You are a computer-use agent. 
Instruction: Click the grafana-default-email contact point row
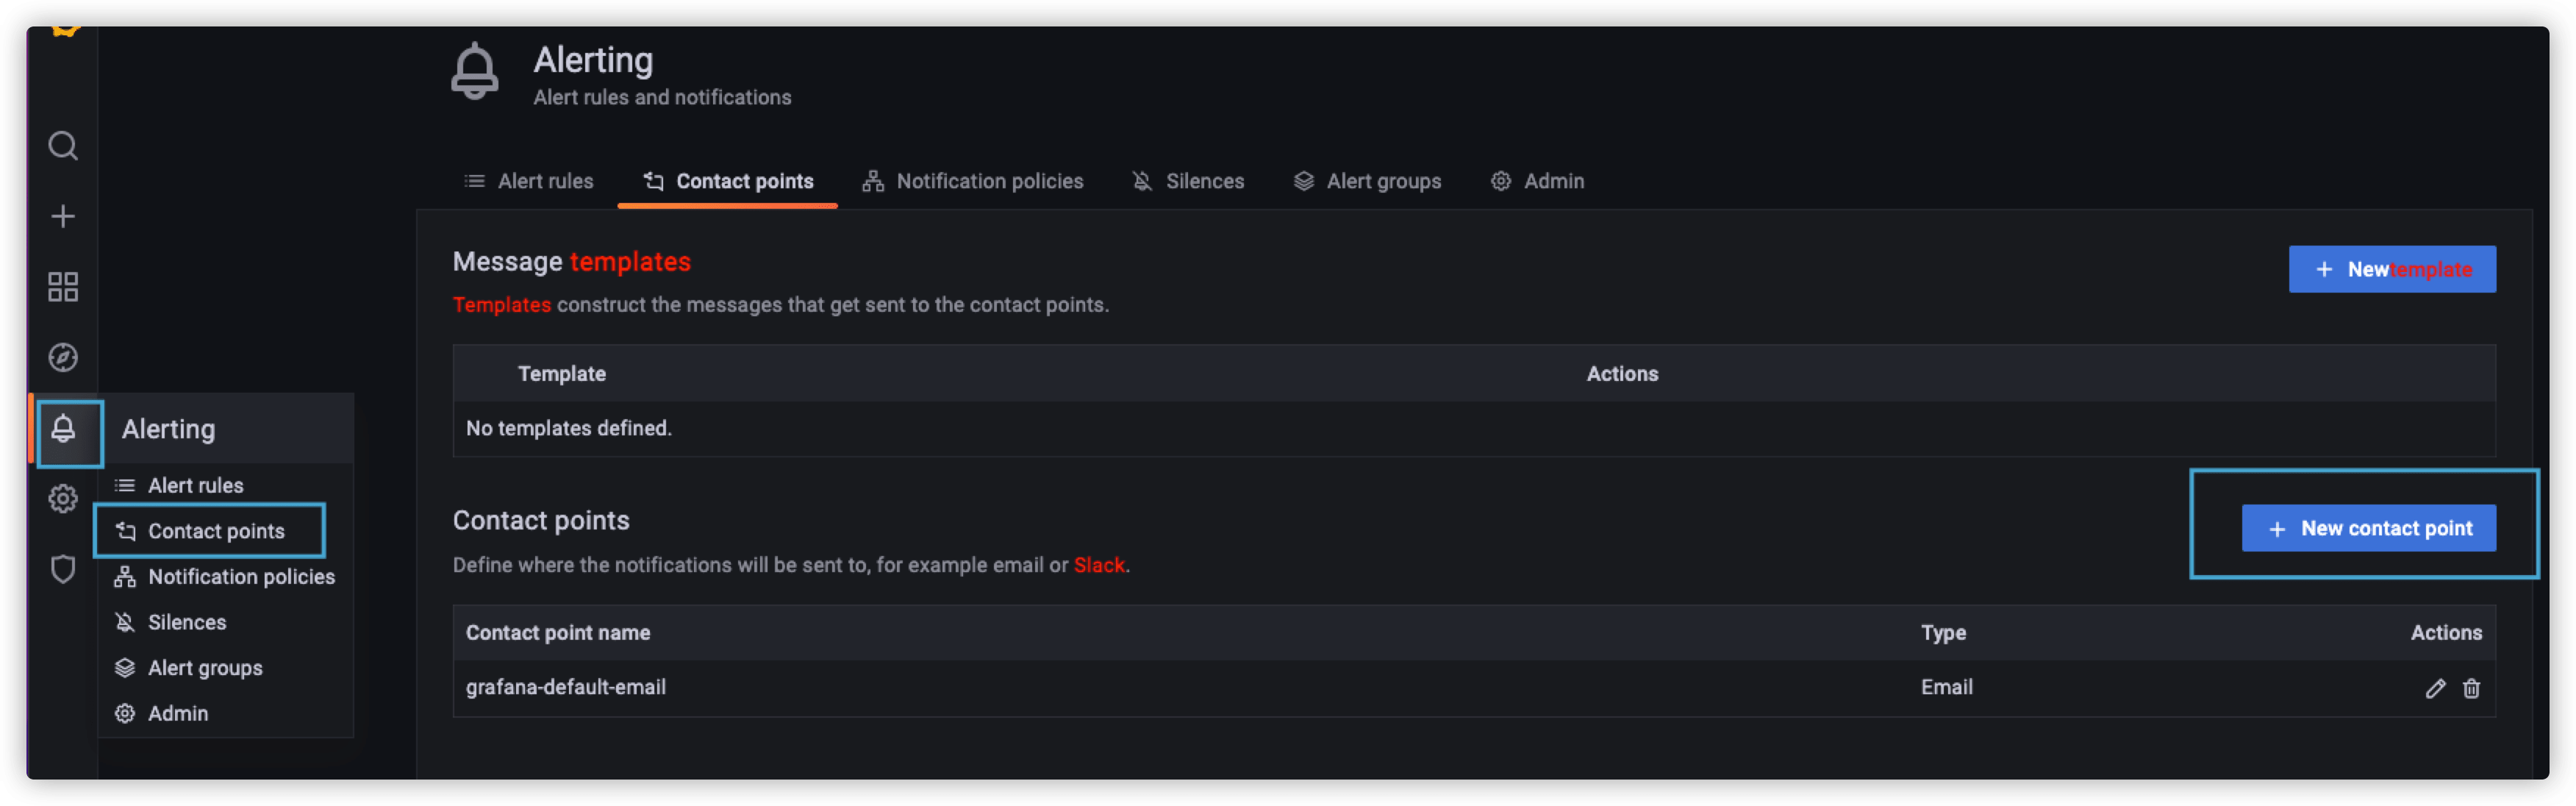click(1474, 688)
